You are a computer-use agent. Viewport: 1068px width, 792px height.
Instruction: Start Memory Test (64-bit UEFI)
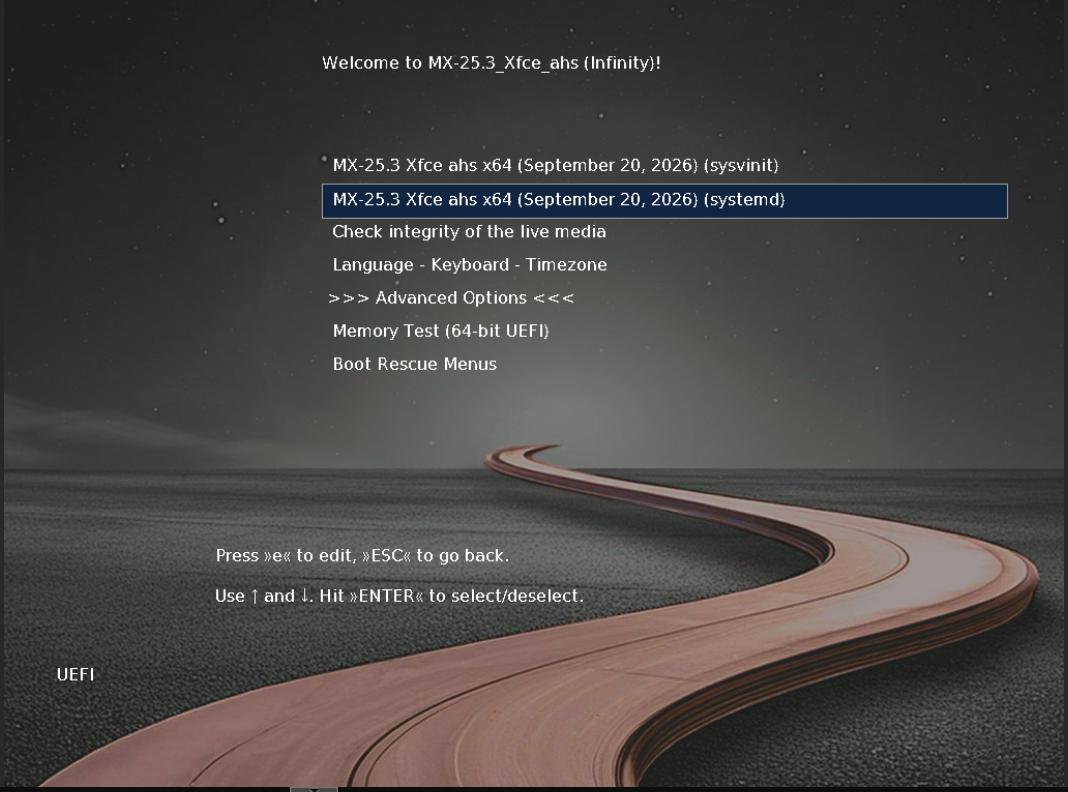coord(441,331)
